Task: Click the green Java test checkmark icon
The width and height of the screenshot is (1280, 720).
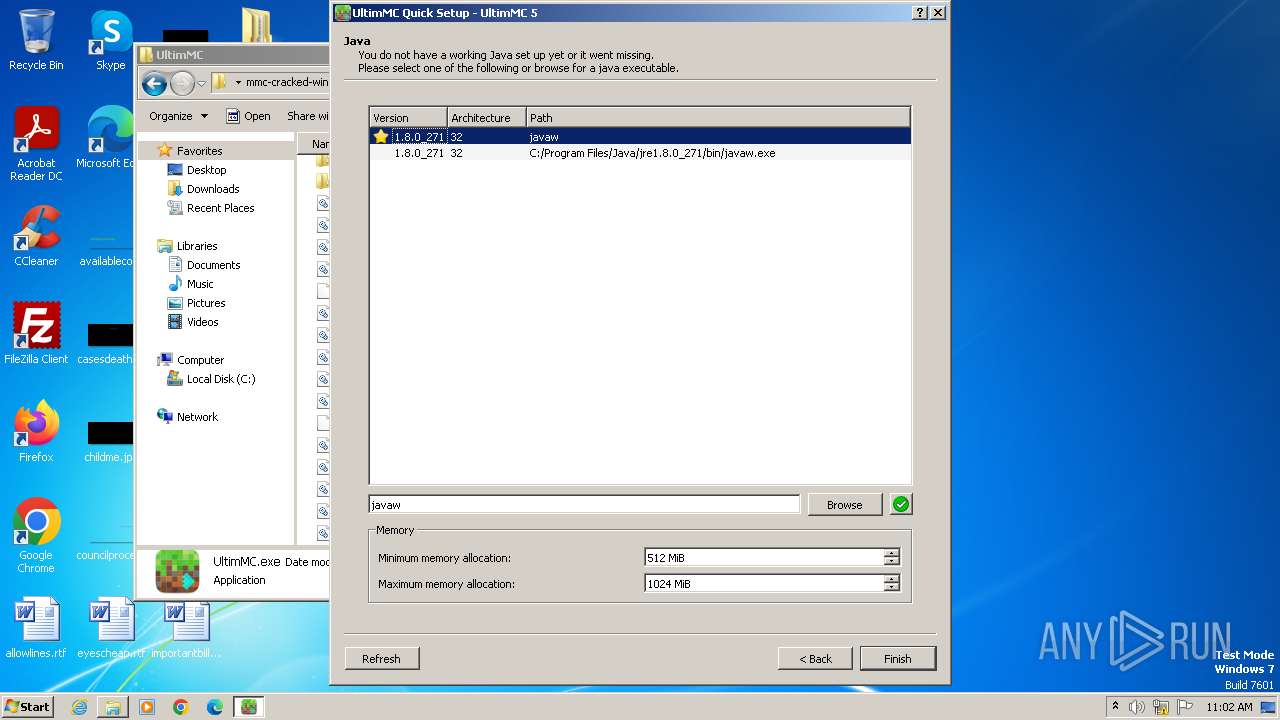Action: tap(901, 505)
